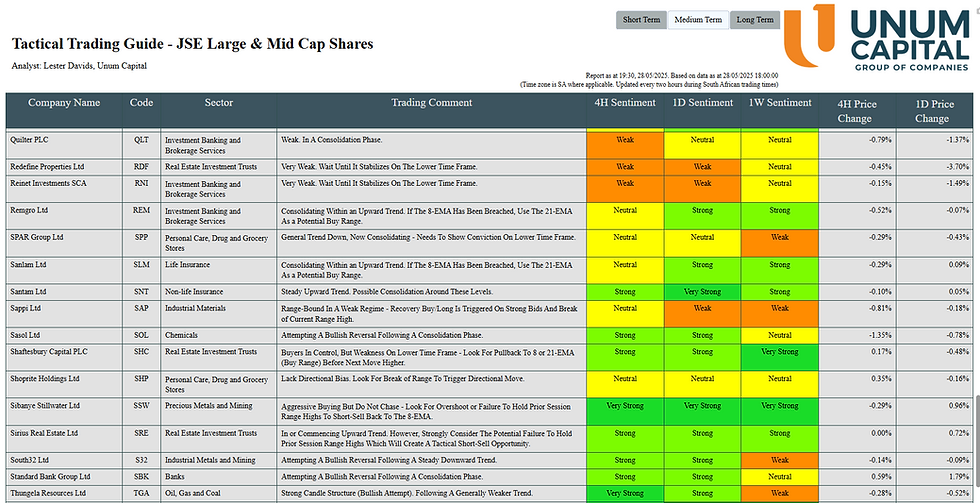
Task: Select the Medium Term tab
Action: [698, 20]
